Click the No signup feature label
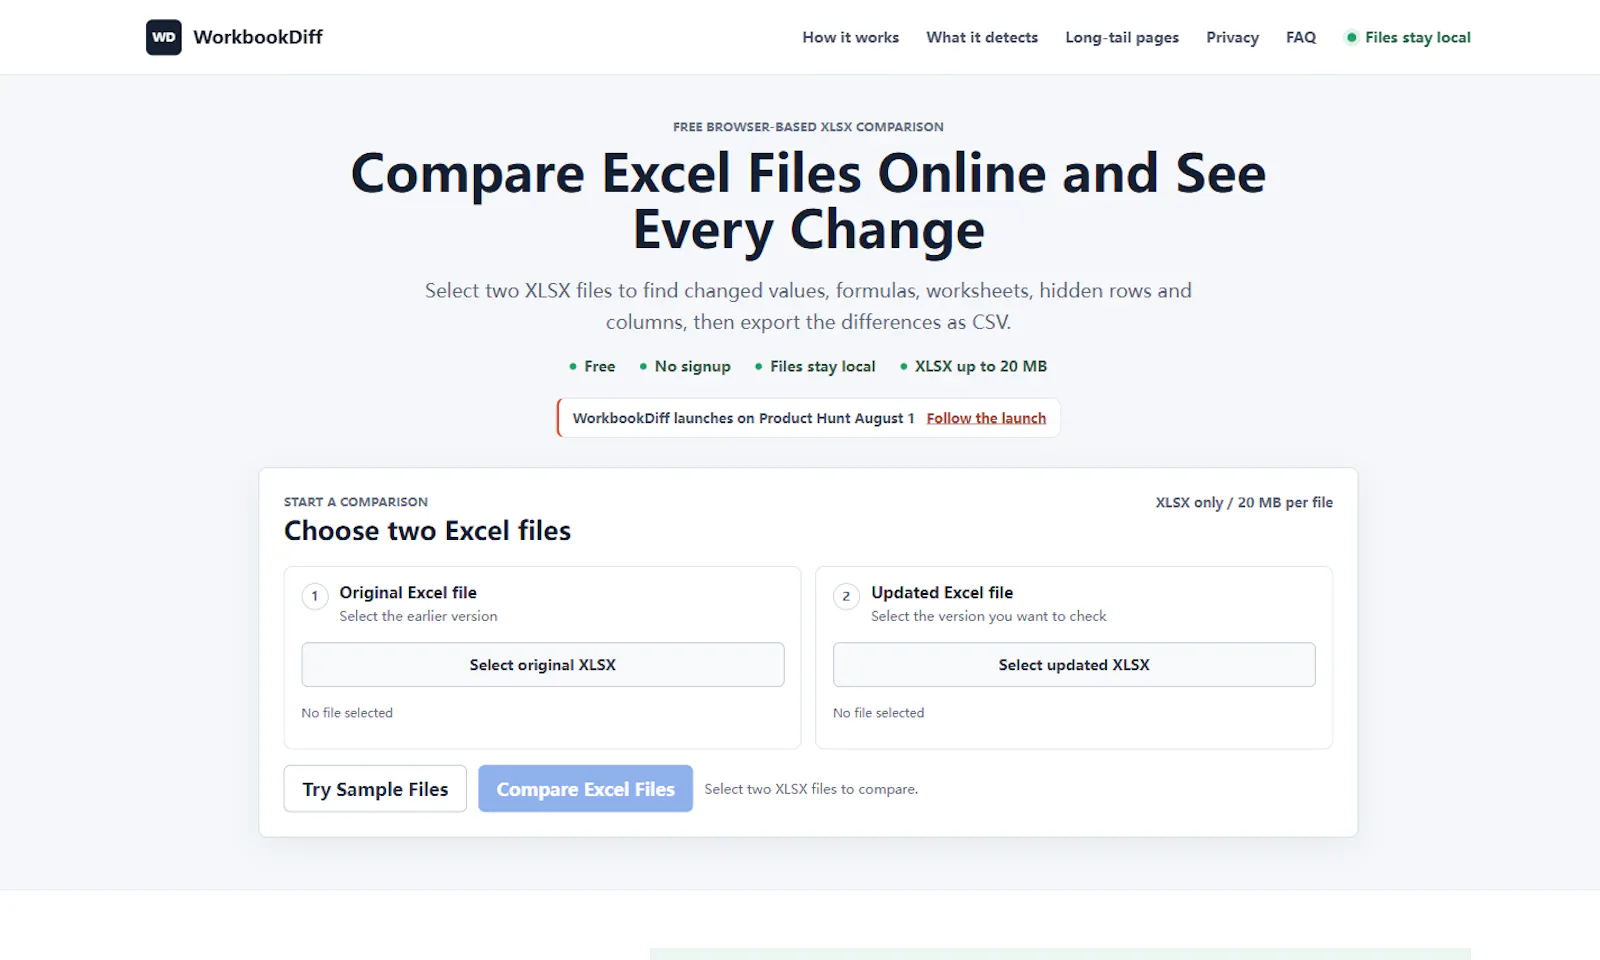This screenshot has height=960, width=1600. pyautogui.click(x=692, y=366)
